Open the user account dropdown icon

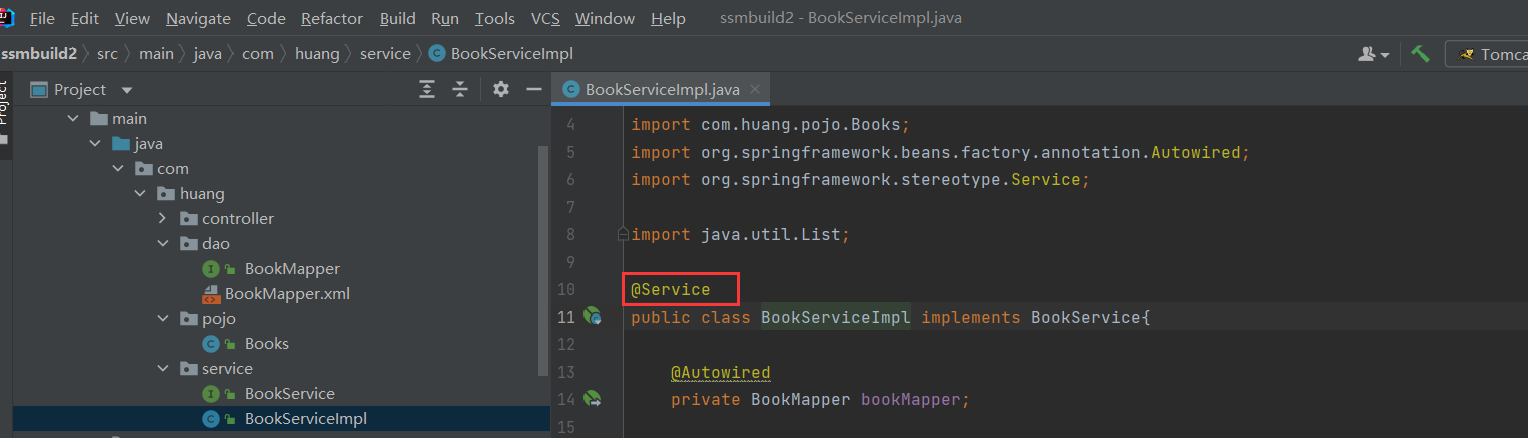tap(1374, 54)
